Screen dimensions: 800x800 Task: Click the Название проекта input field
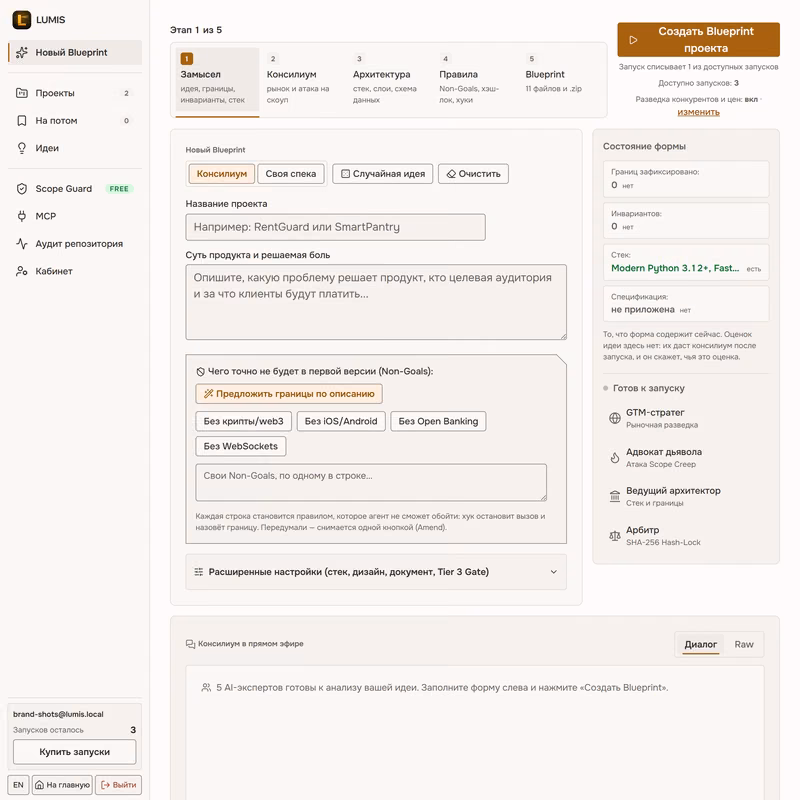point(335,227)
